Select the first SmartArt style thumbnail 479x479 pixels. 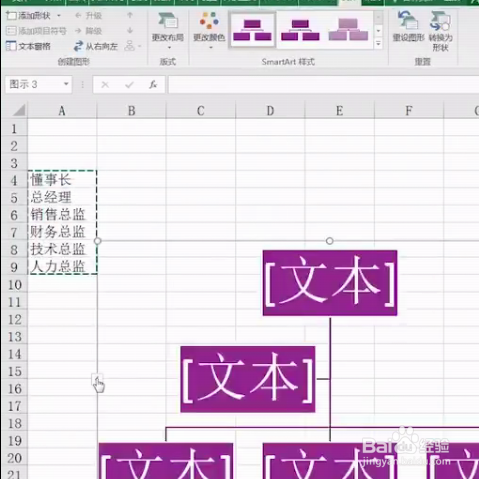pos(252,30)
